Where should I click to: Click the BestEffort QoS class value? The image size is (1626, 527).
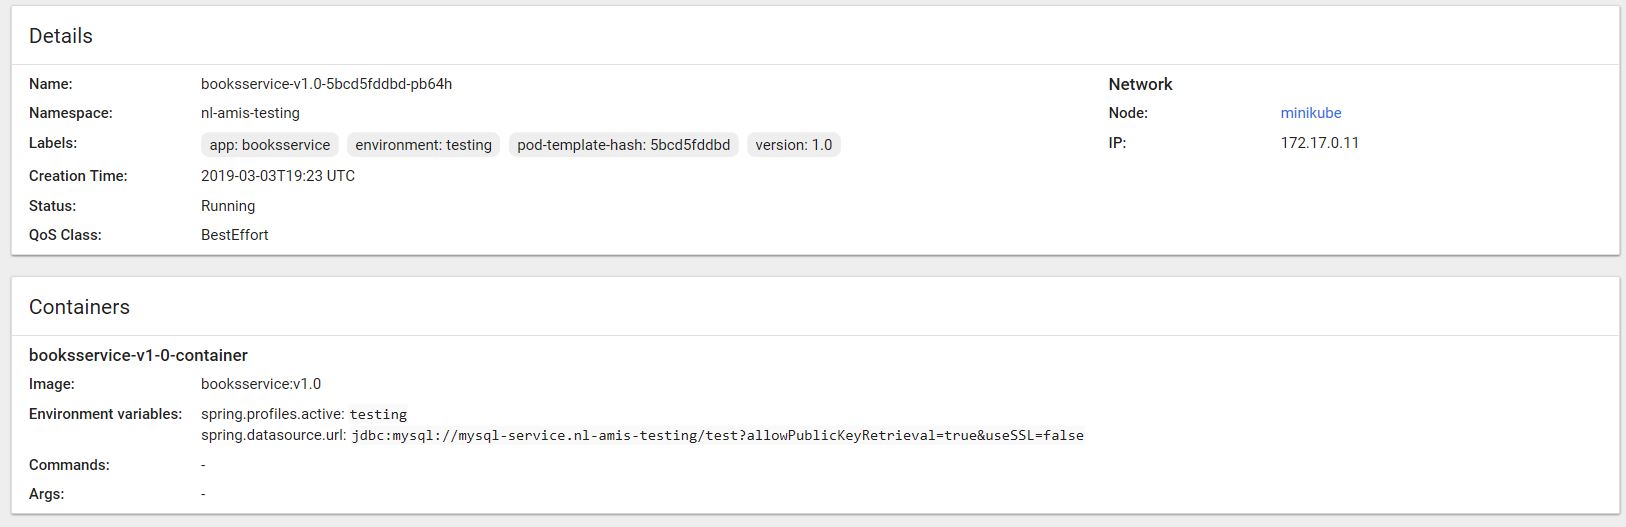235,235
